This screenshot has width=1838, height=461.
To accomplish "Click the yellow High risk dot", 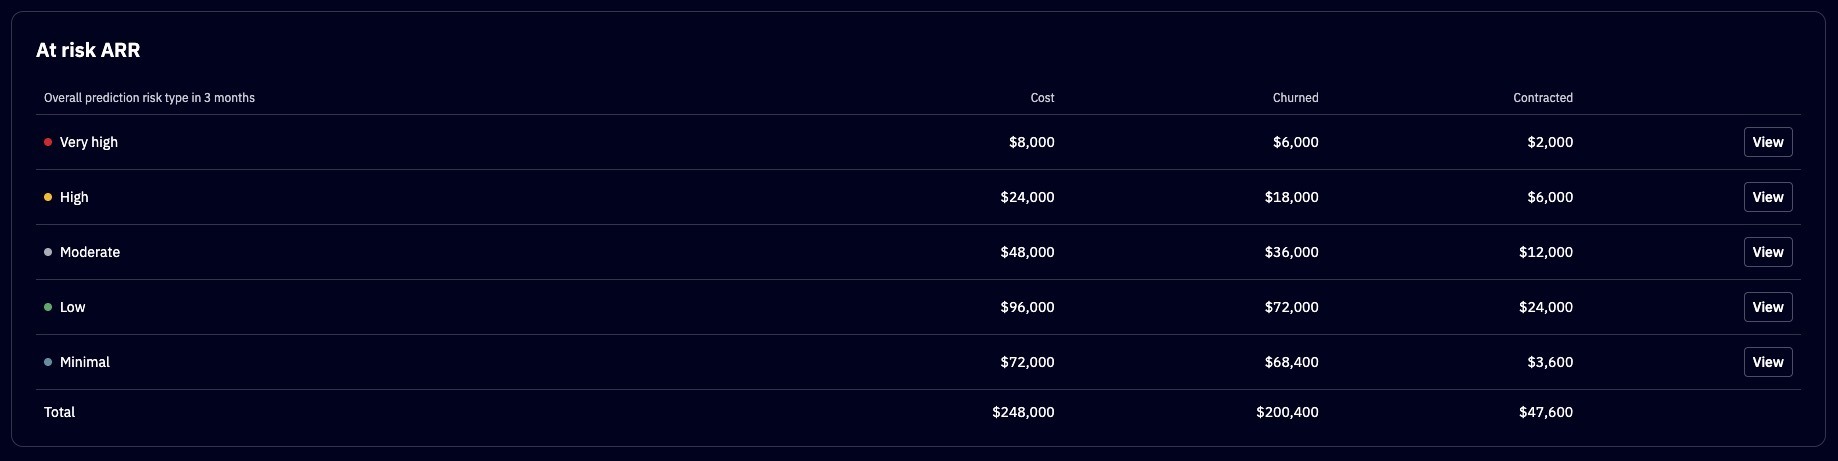I will click(x=48, y=197).
